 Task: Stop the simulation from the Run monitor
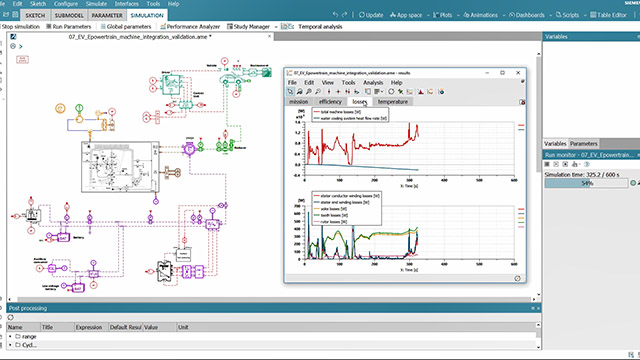point(547,164)
